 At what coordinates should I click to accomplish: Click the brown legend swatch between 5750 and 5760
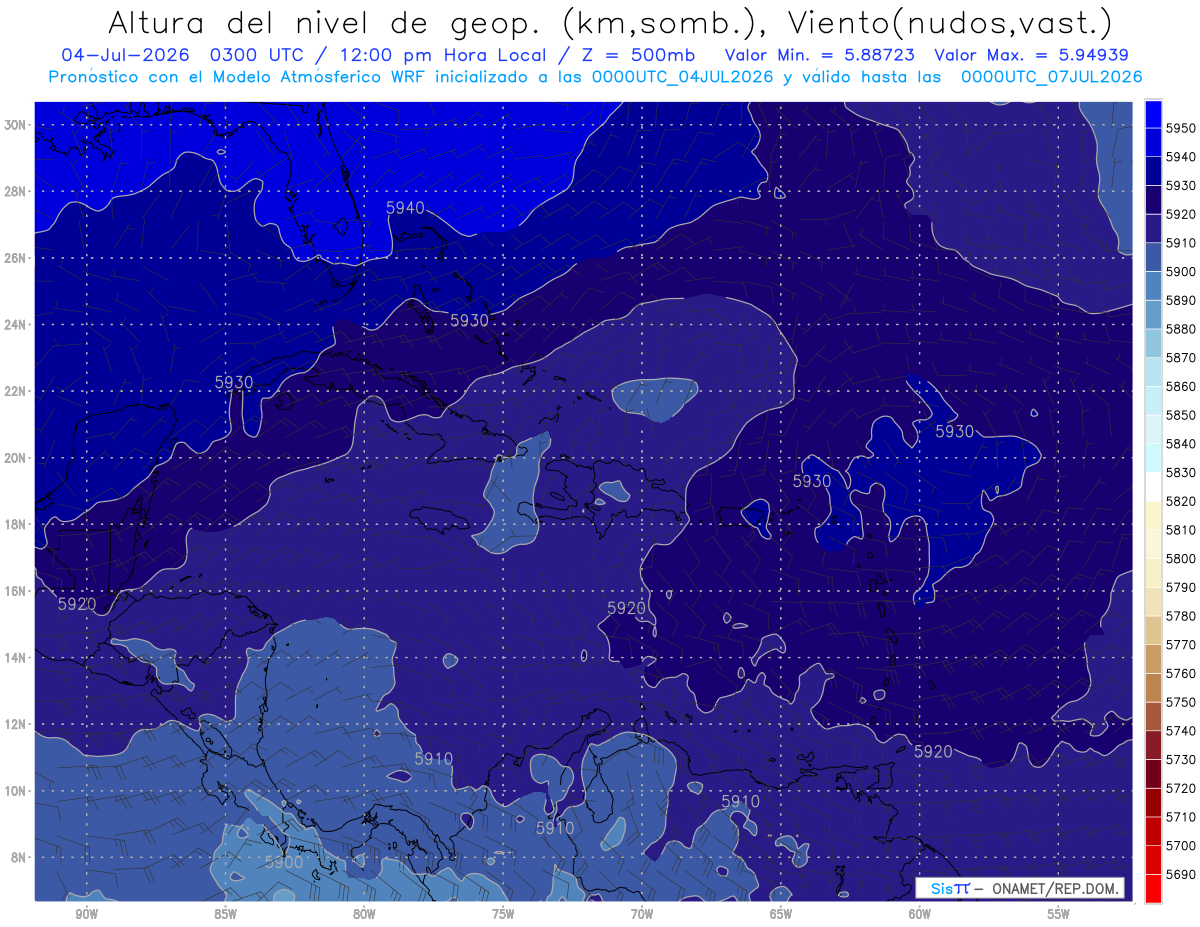coord(1153,688)
